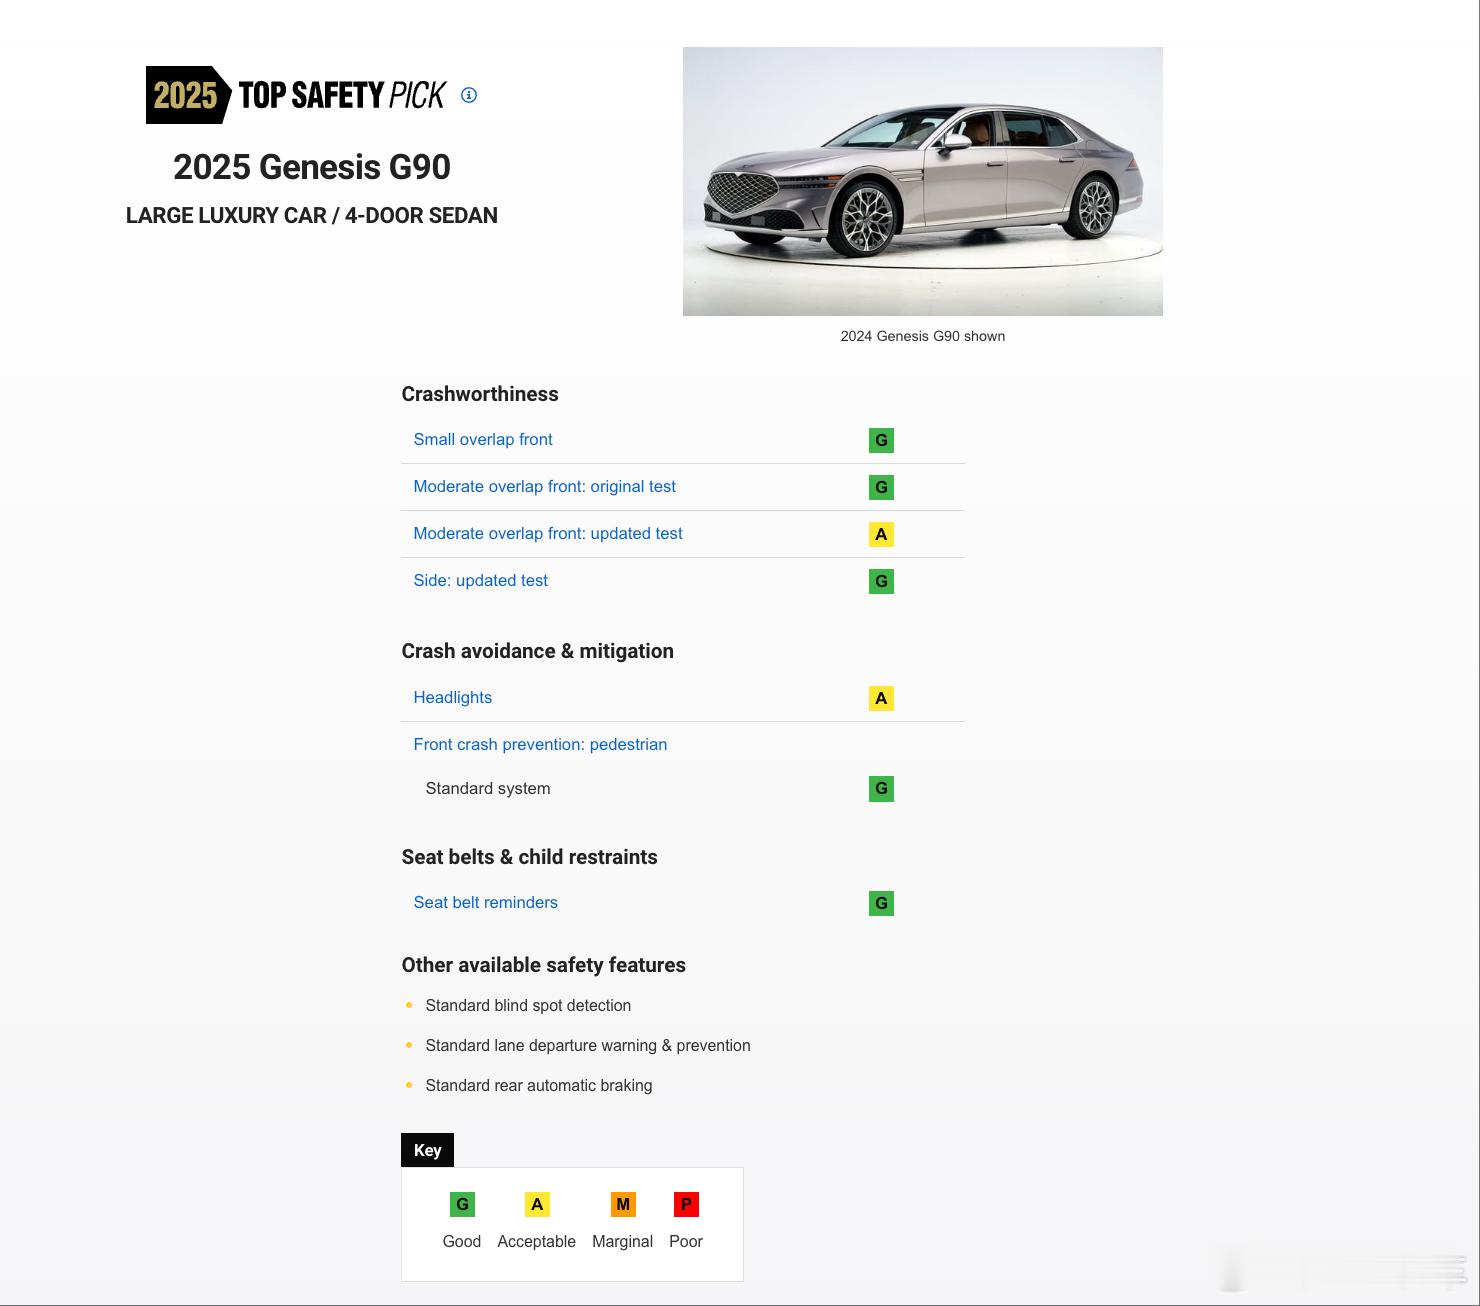Image resolution: width=1480 pixels, height=1306 pixels.
Task: Click the Top Safety Pick info icon
Action: [x=469, y=95]
